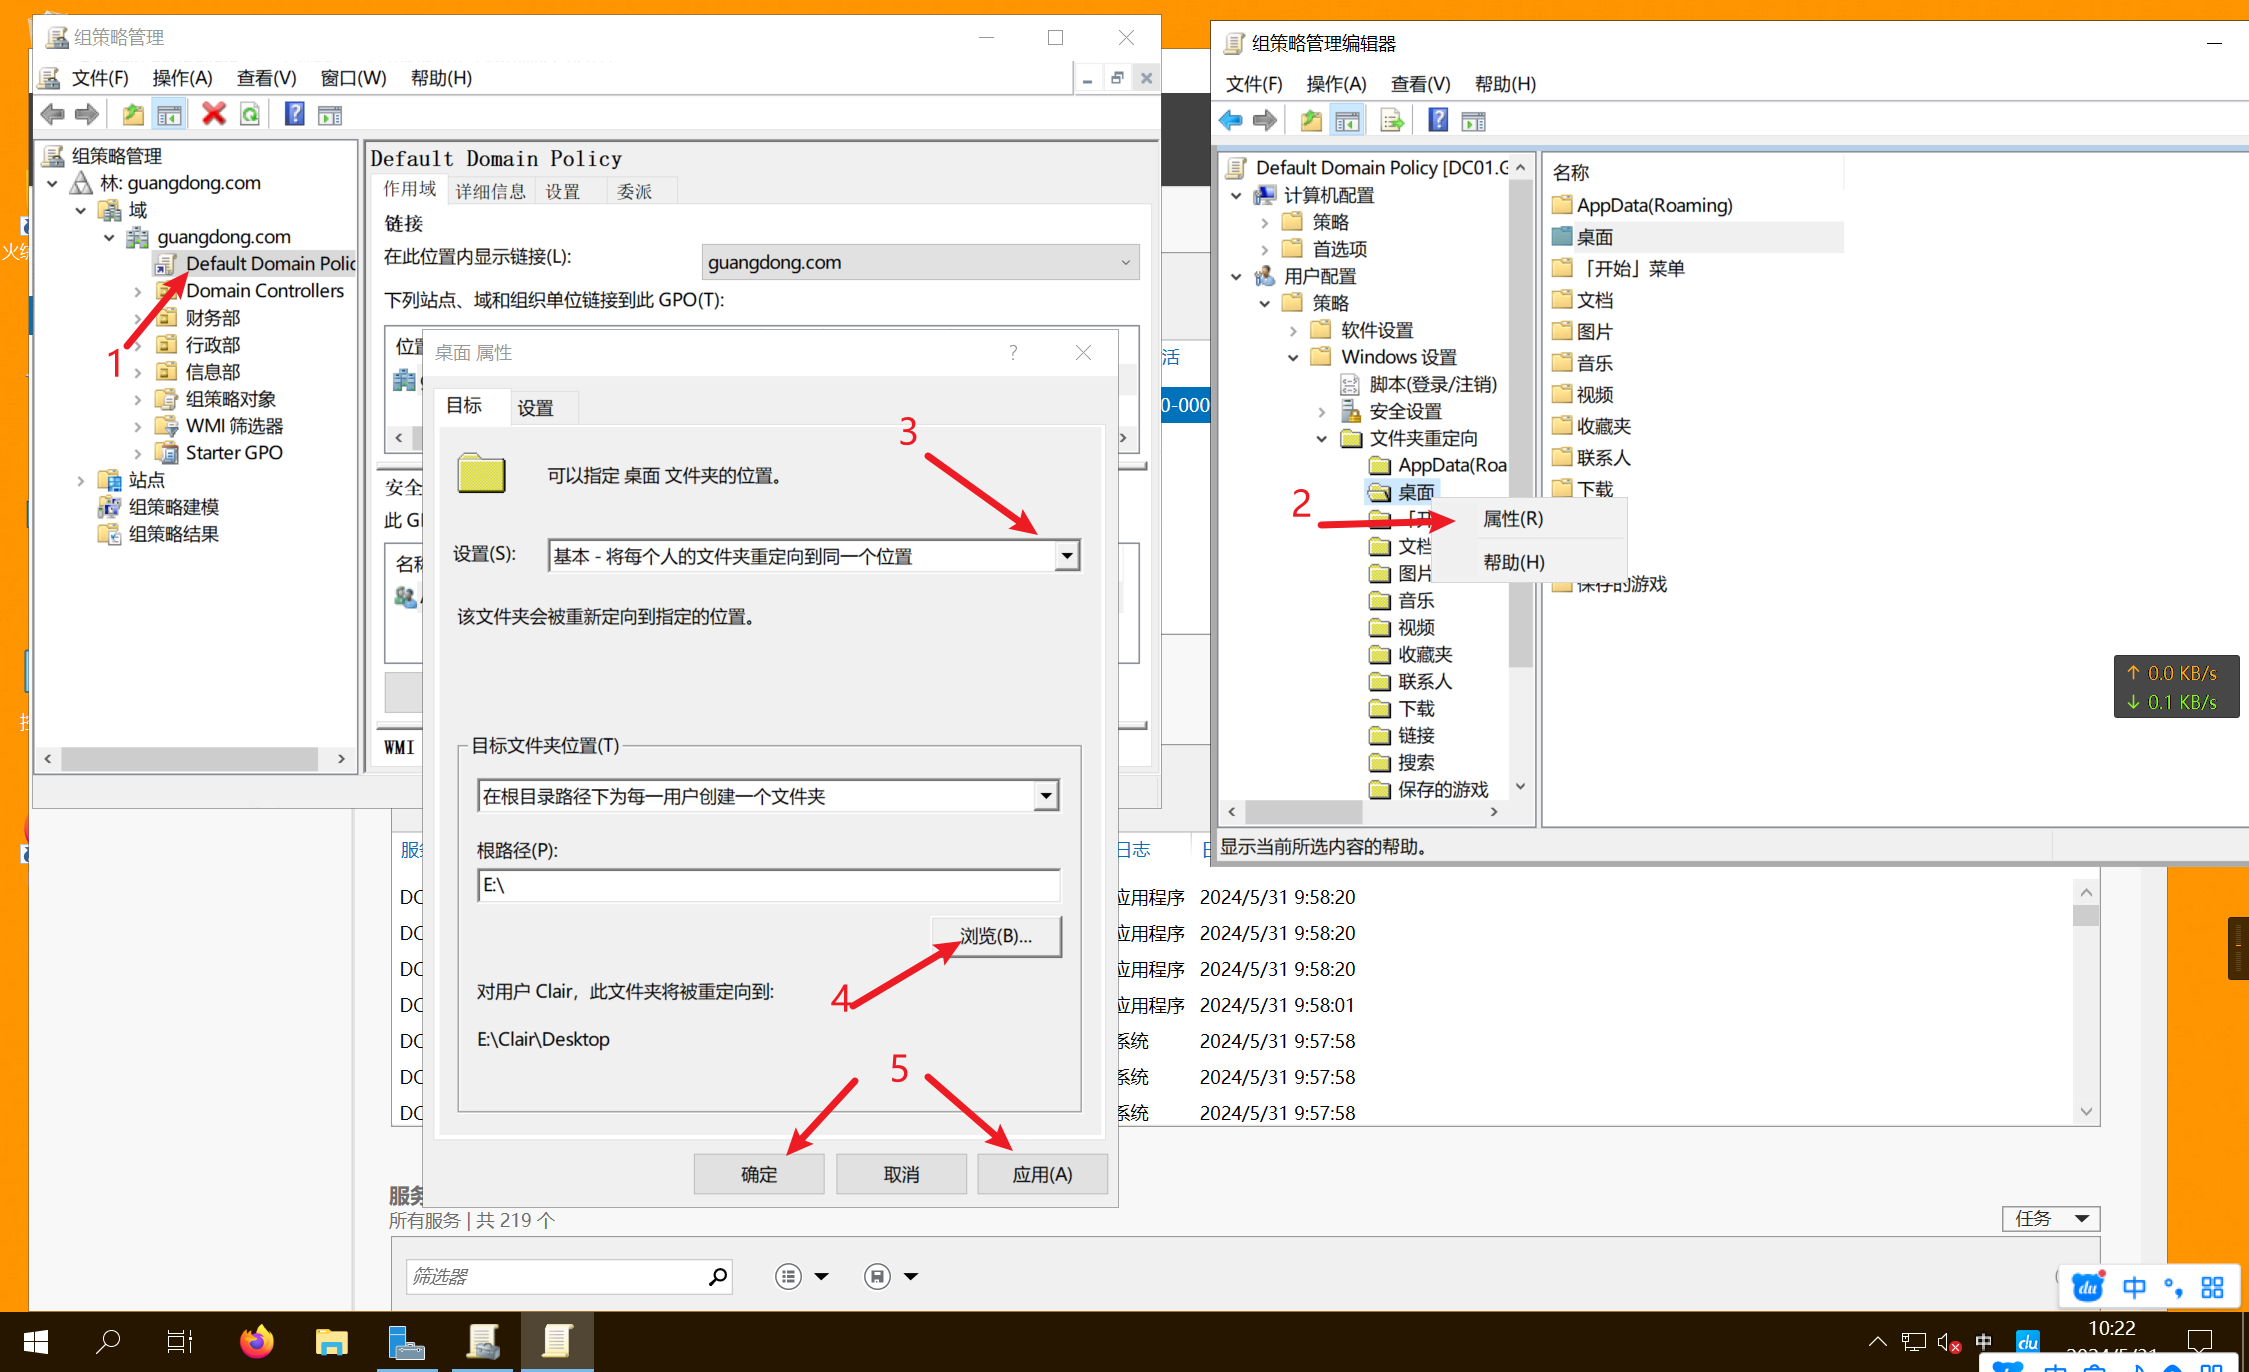2249x1372 pixels.
Task: Open taskbar Search icon
Action: [x=107, y=1341]
